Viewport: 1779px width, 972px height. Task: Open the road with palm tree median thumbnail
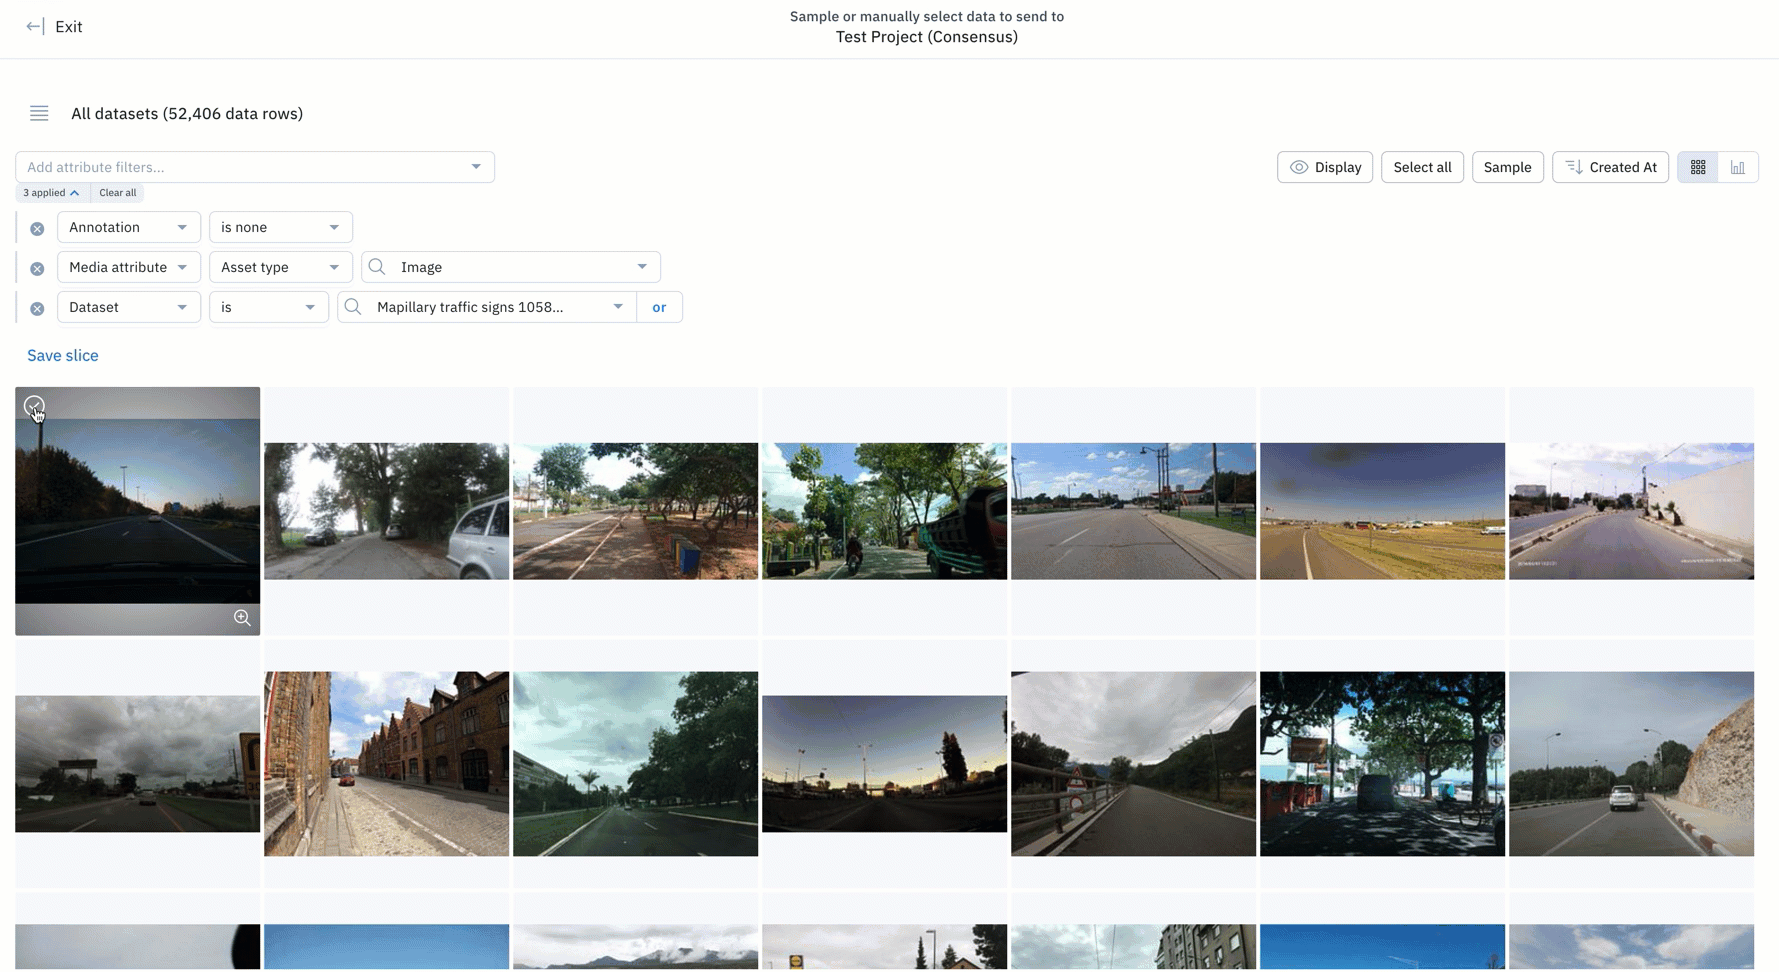tap(635, 764)
